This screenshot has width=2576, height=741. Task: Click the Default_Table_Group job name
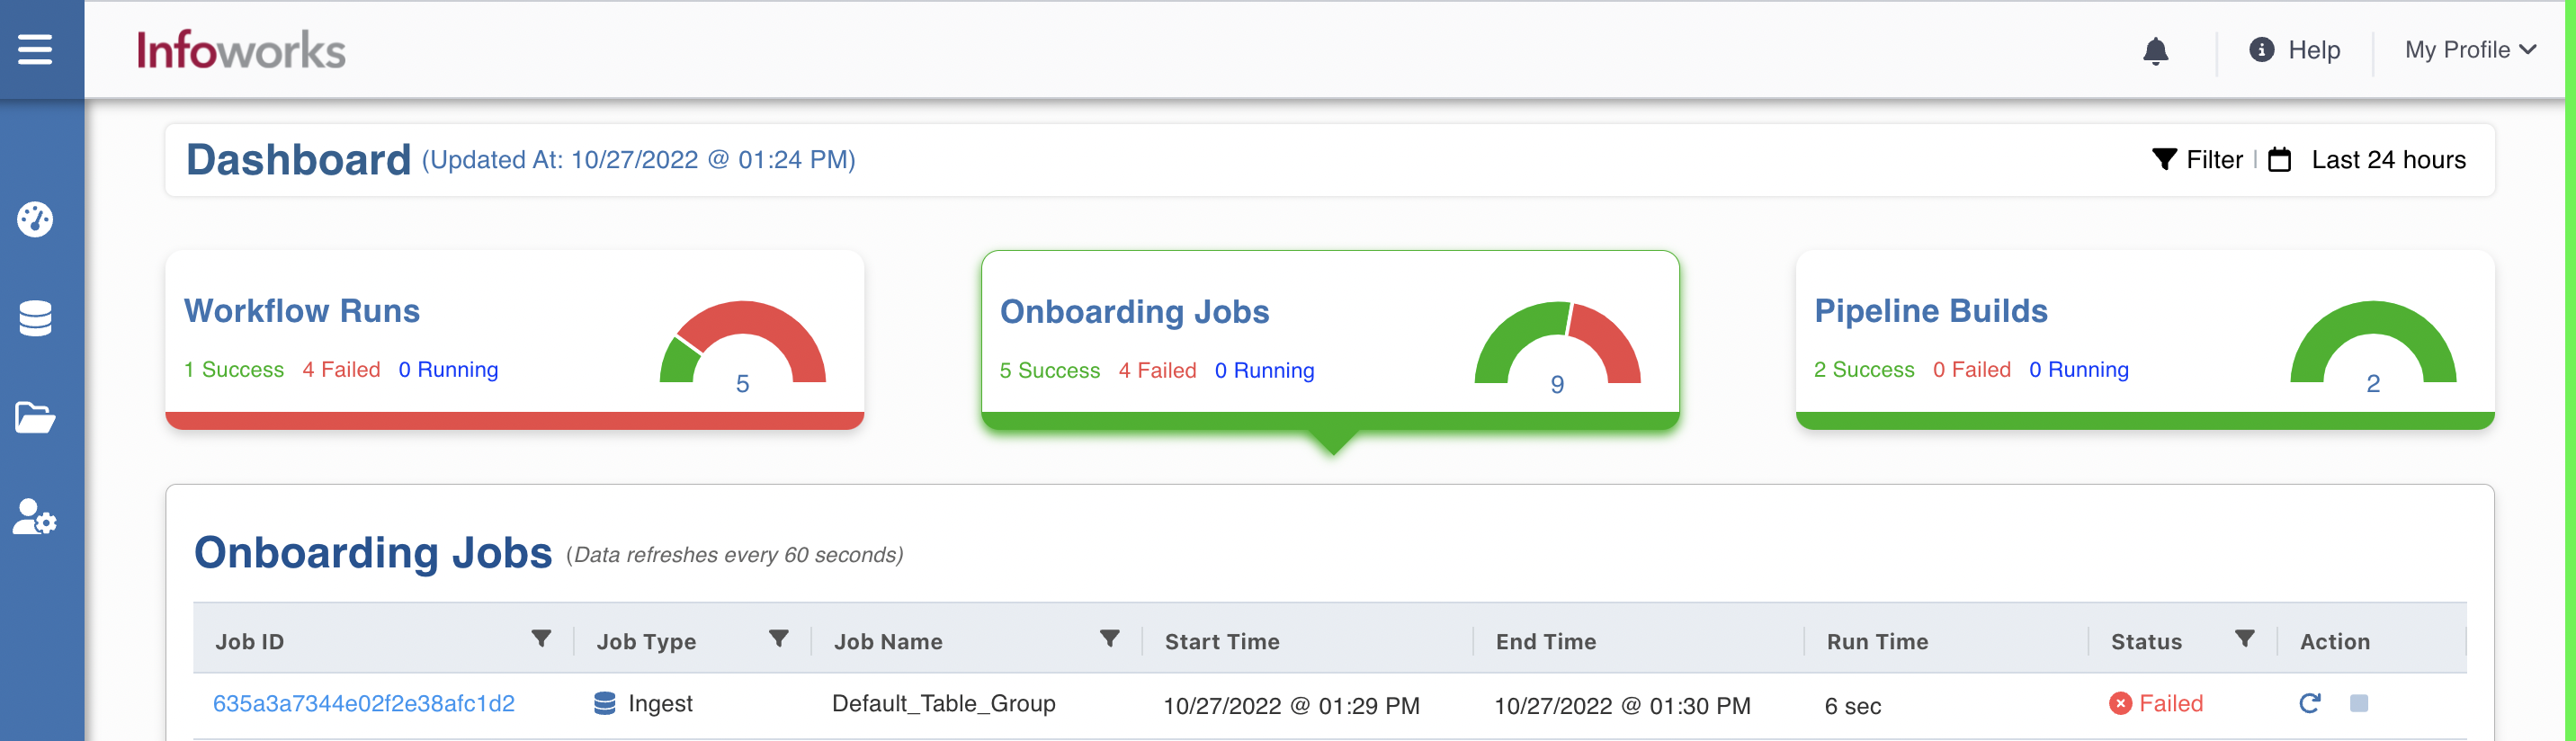[x=943, y=704]
